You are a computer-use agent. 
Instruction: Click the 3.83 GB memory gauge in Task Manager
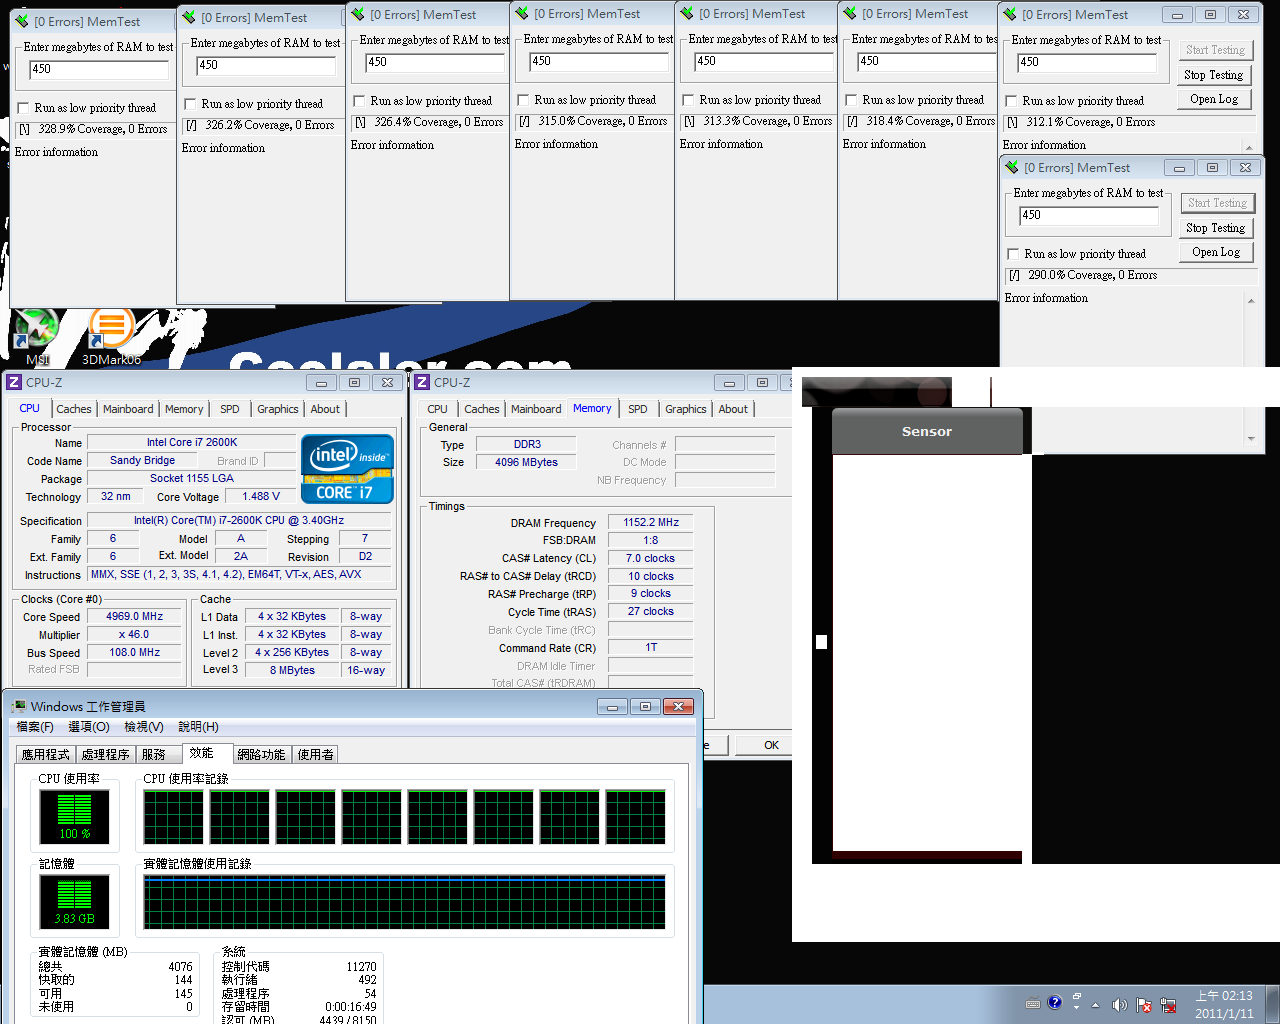pos(74,900)
